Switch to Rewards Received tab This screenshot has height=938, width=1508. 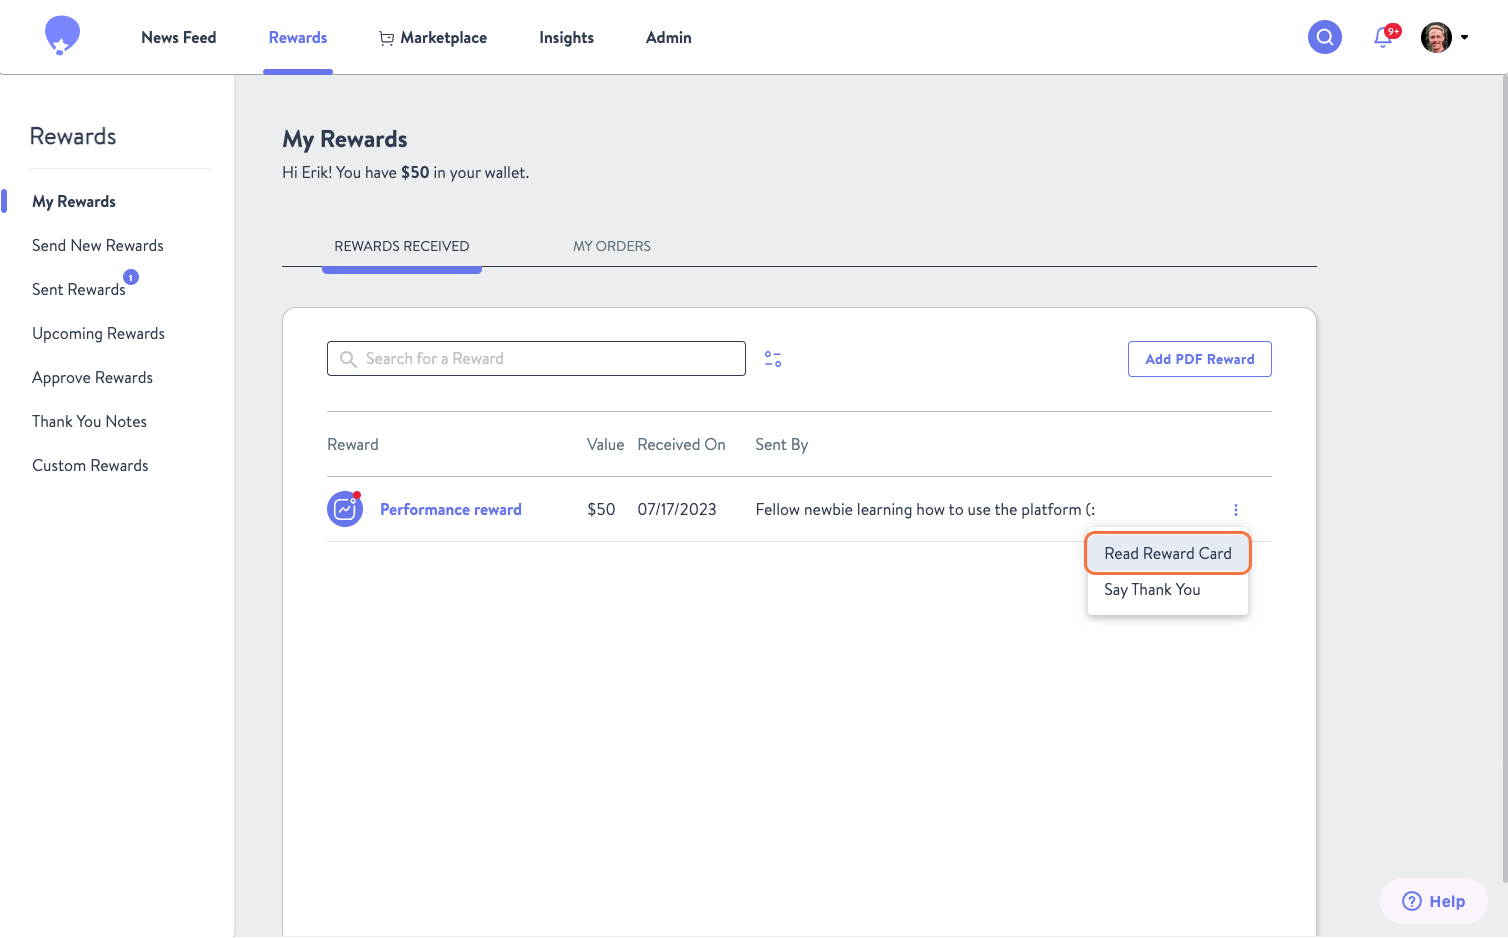coord(402,247)
